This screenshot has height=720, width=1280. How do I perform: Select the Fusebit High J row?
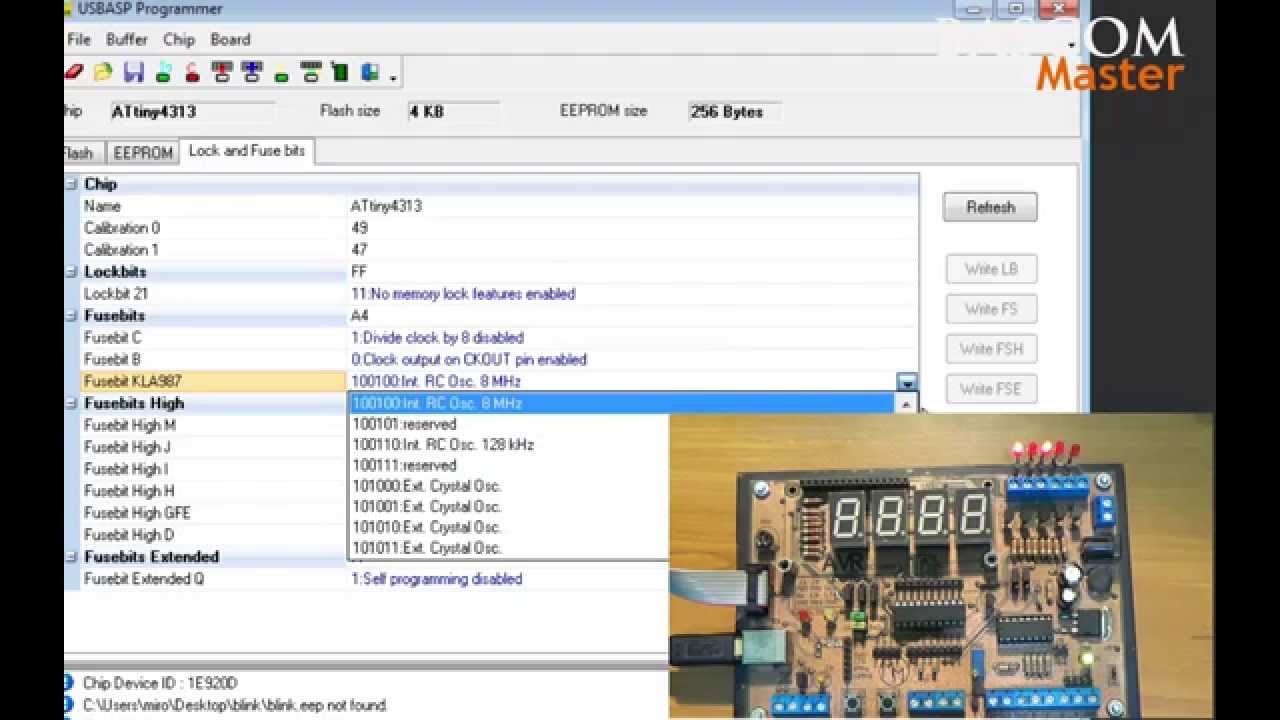(x=213, y=448)
